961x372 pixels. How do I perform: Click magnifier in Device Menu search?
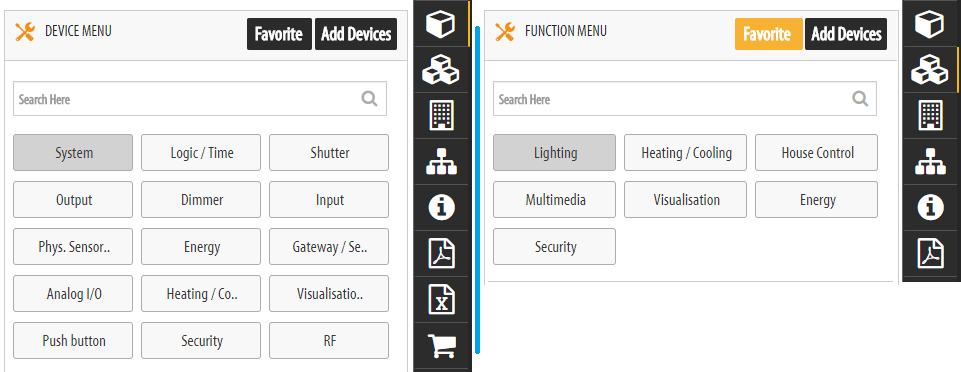369,99
